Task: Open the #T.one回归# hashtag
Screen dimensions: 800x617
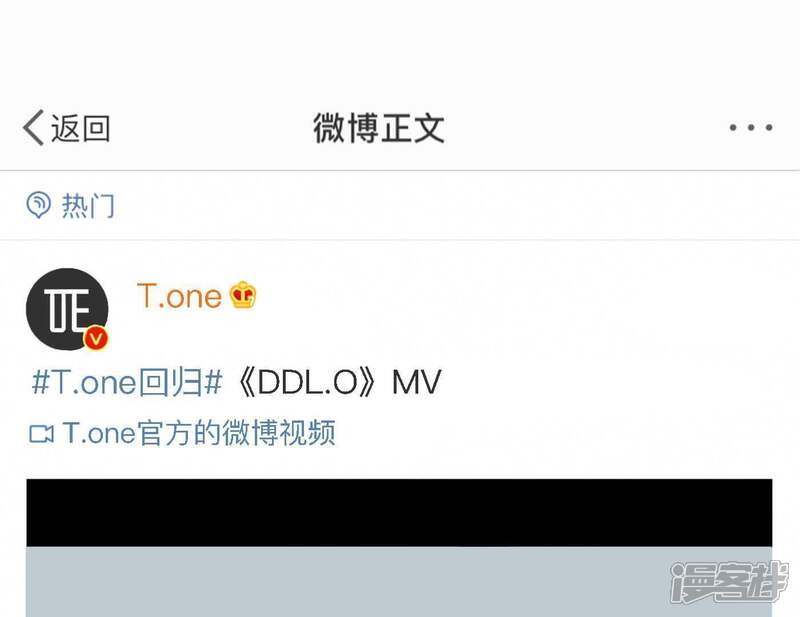Action: pos(127,382)
